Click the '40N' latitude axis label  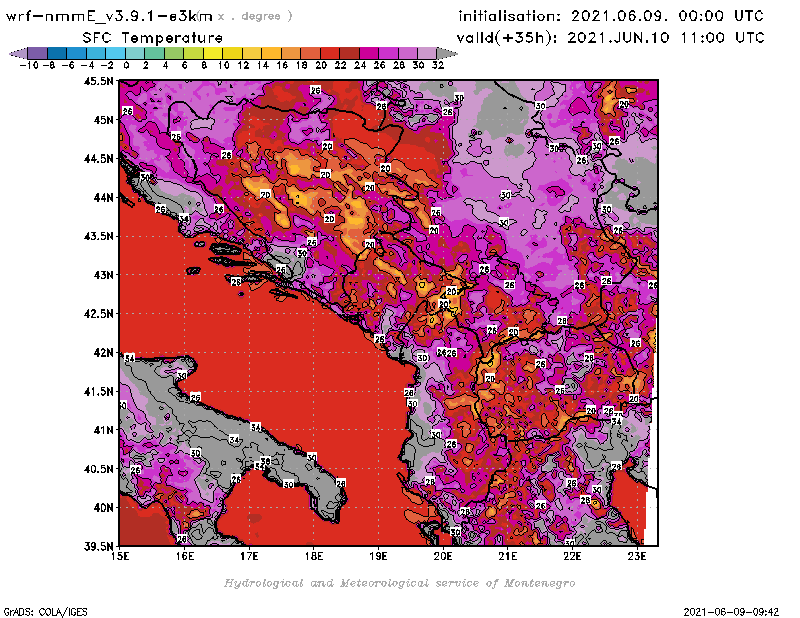[x=103, y=508]
